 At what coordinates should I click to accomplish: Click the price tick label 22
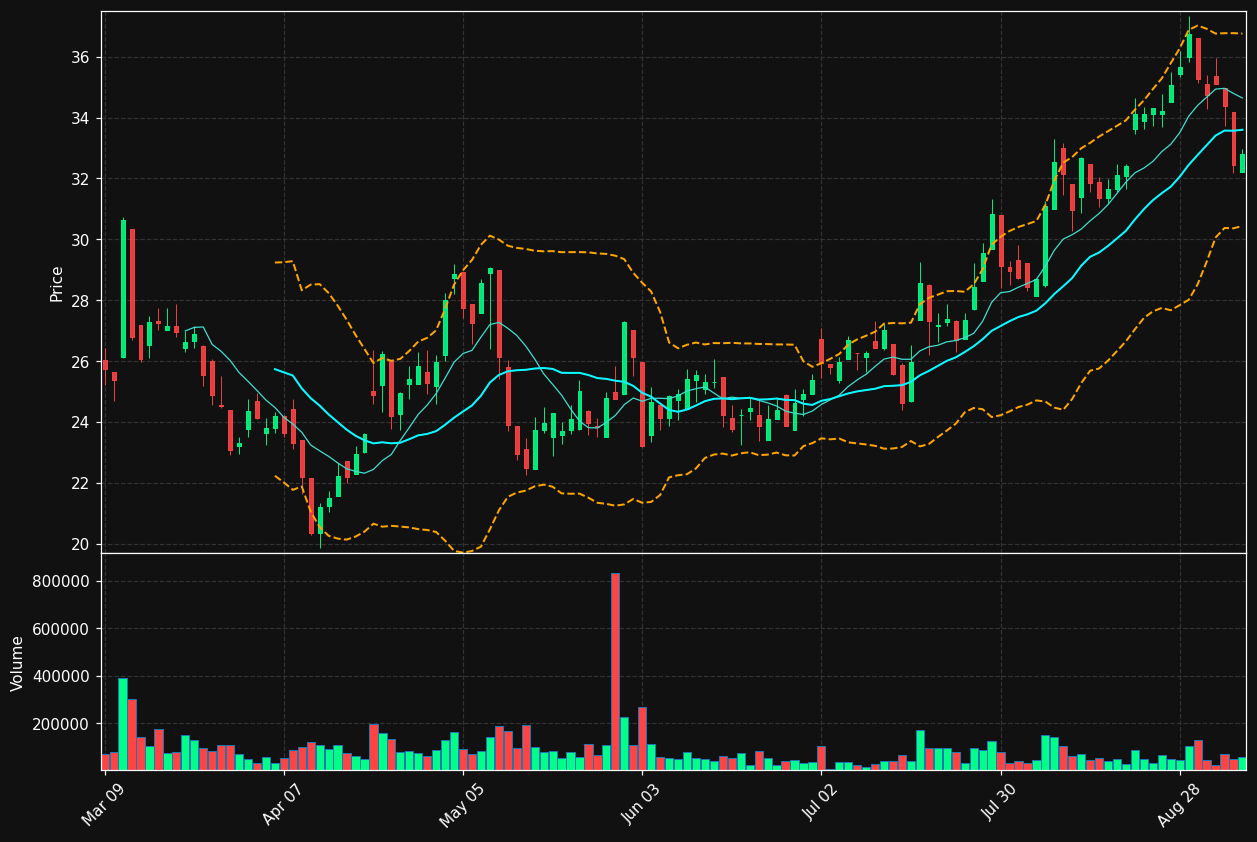[80, 484]
